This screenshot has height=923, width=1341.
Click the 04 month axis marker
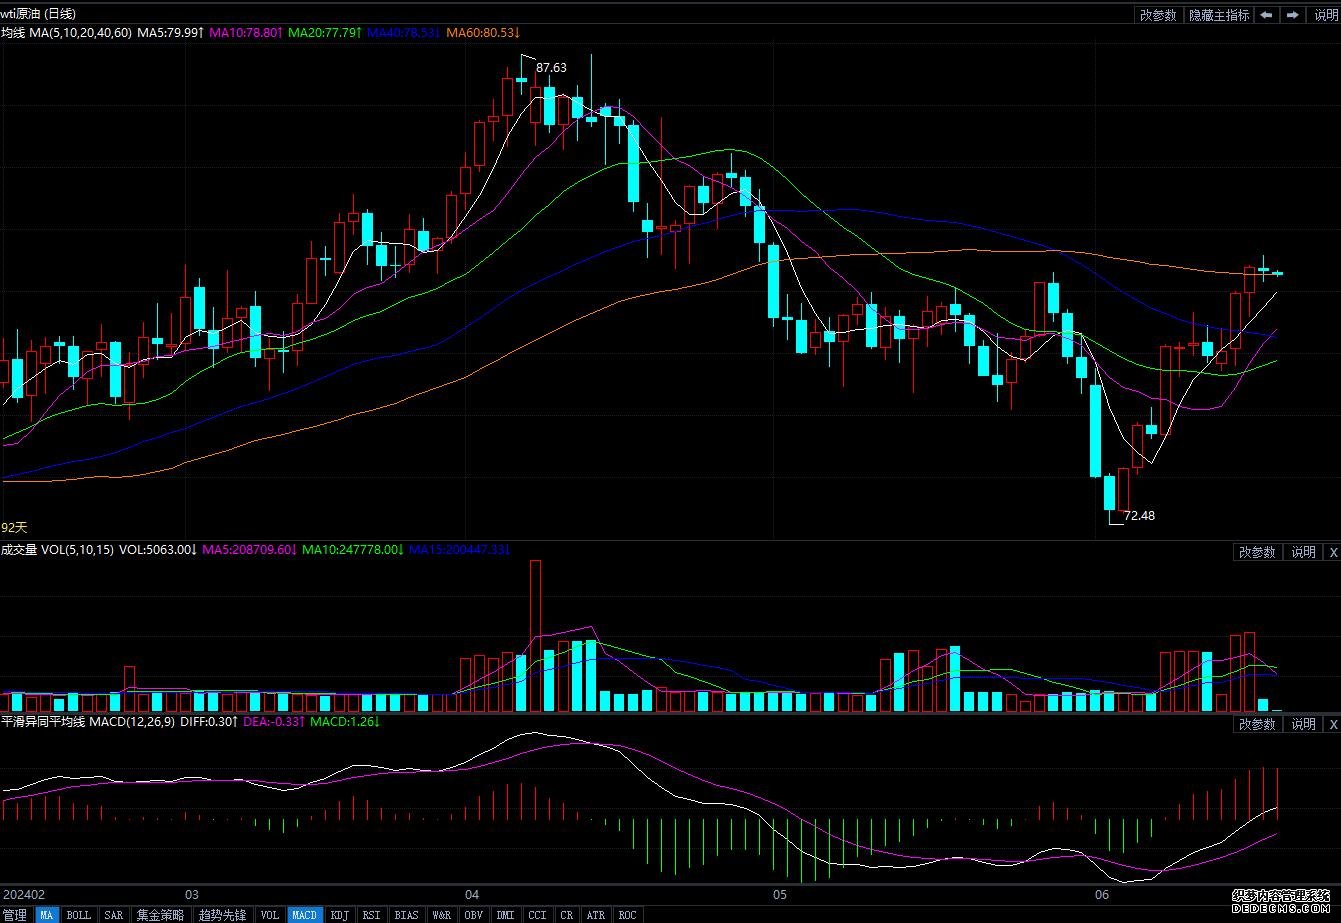pyautogui.click(x=473, y=894)
